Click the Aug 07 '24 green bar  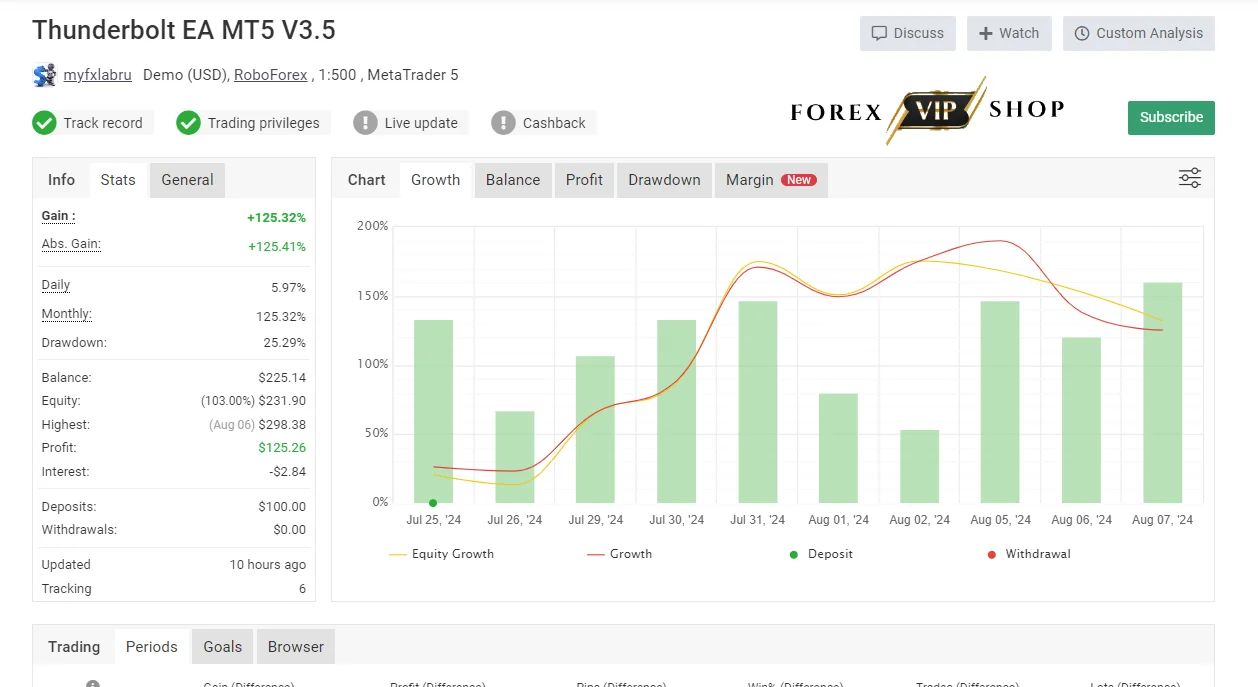(1162, 393)
